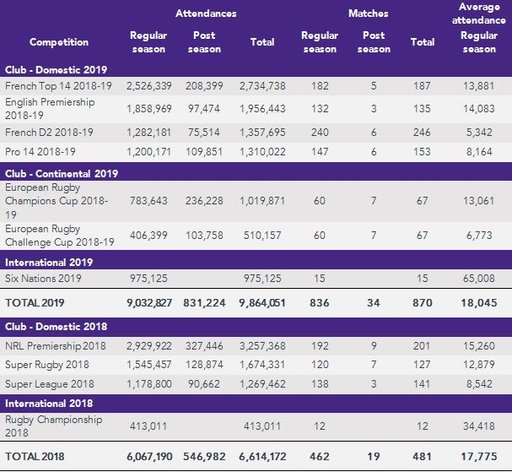The image size is (512, 472).
Task: Click the Super Rugby 2018 competition name
Action: 47,365
